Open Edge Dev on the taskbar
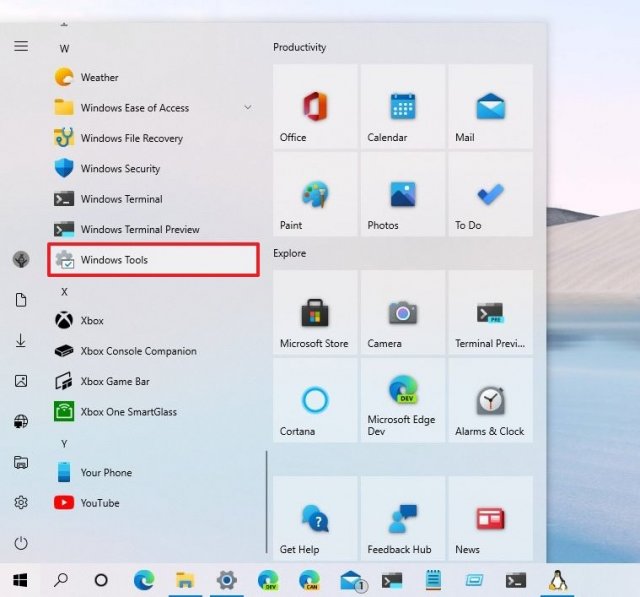 click(268, 580)
